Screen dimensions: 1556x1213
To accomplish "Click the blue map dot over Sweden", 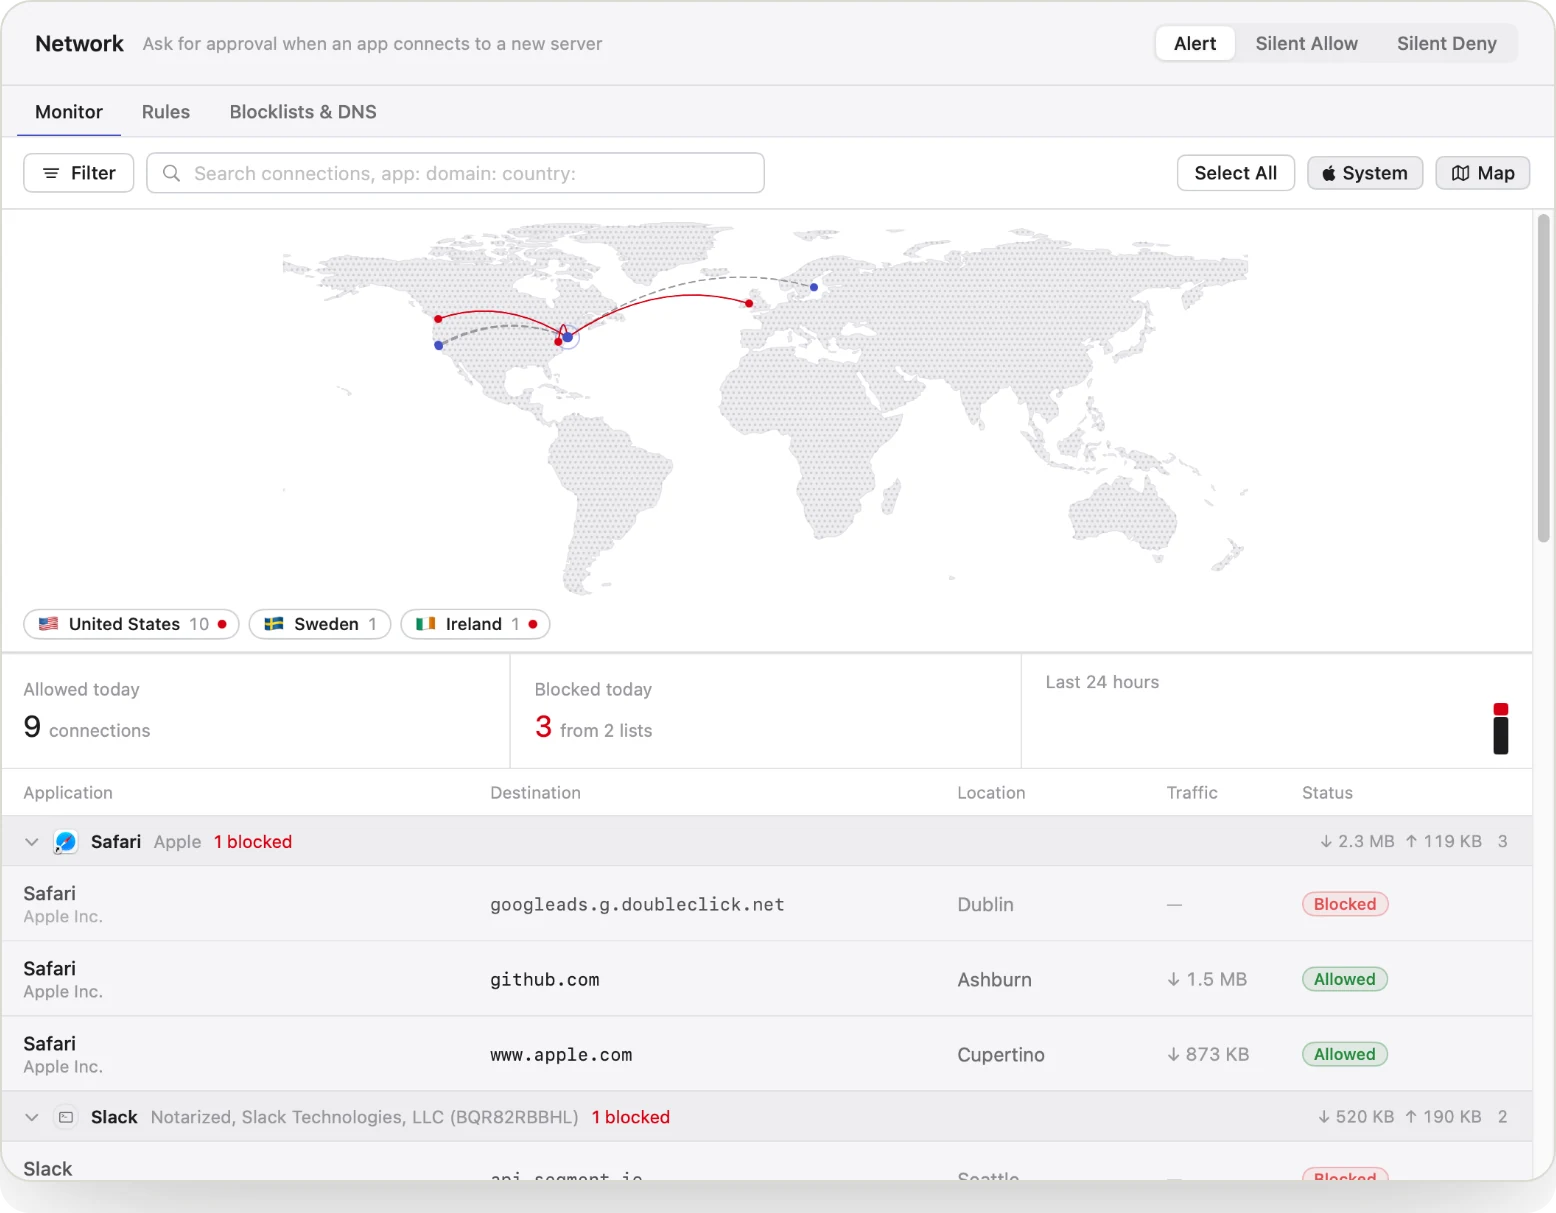I will [814, 287].
